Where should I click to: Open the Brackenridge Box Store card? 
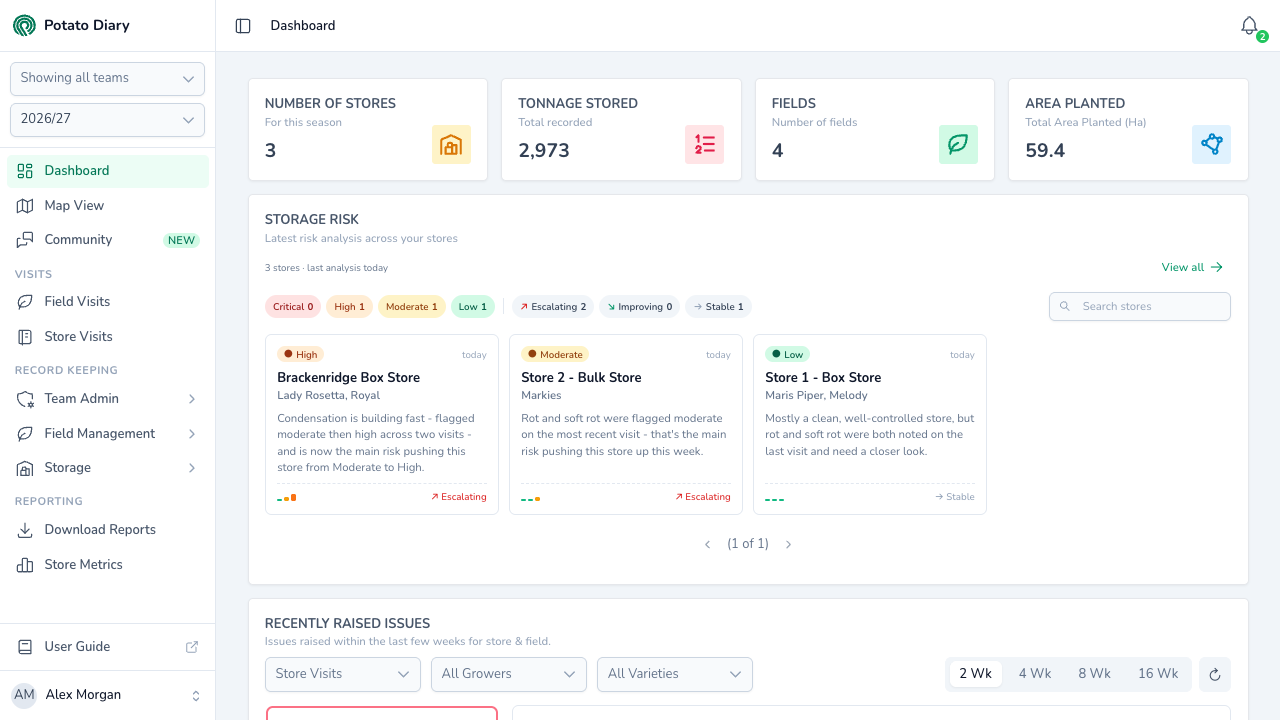[x=382, y=425]
